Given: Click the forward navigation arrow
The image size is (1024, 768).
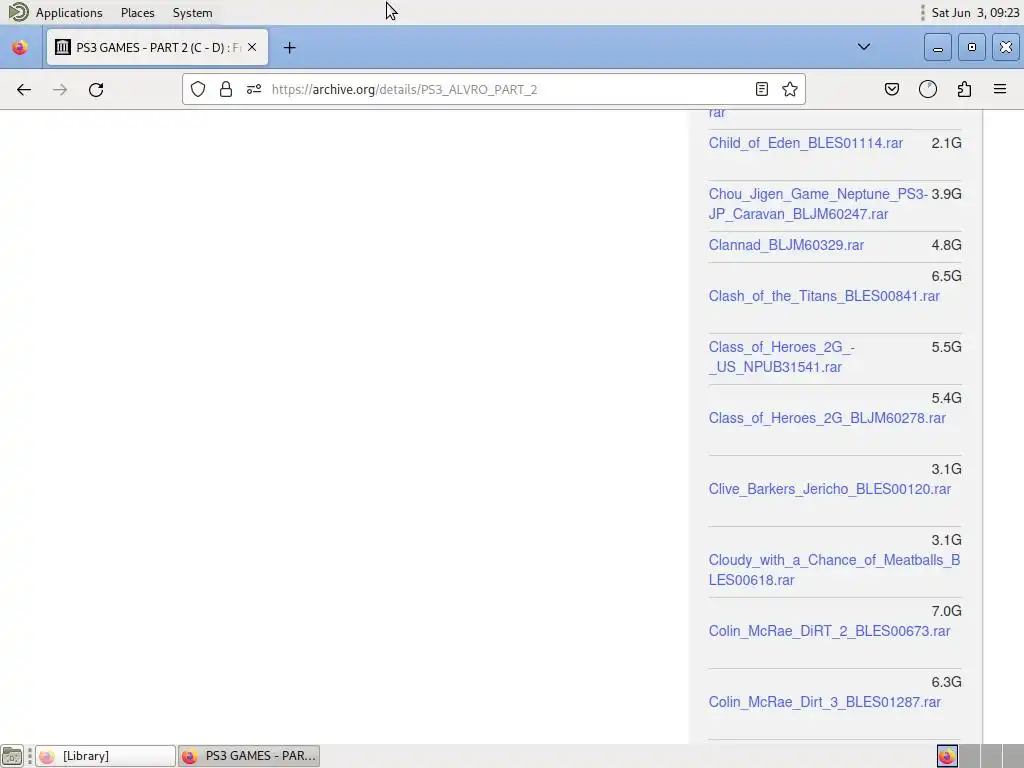Looking at the screenshot, I should [60, 89].
